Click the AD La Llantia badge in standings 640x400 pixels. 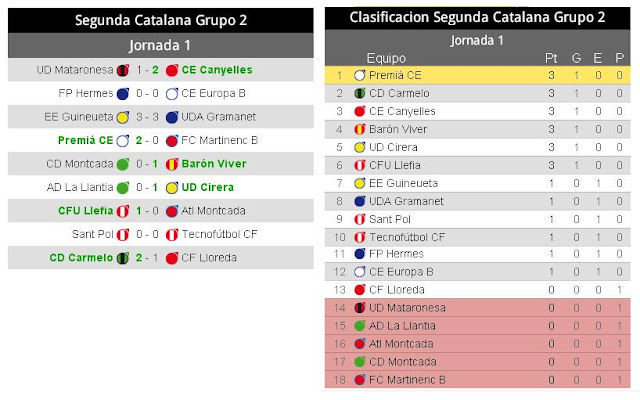pos(359,326)
